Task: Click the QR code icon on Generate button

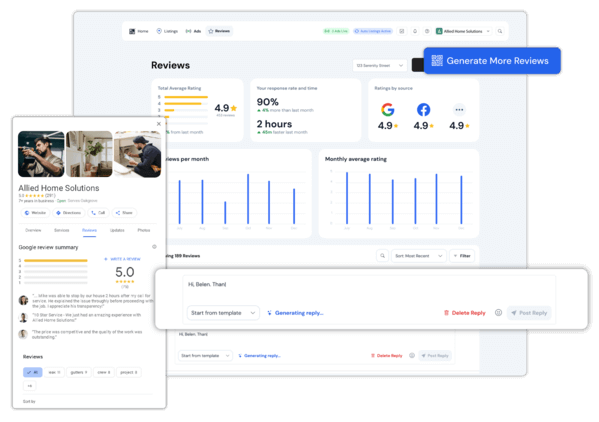Action: click(x=437, y=61)
